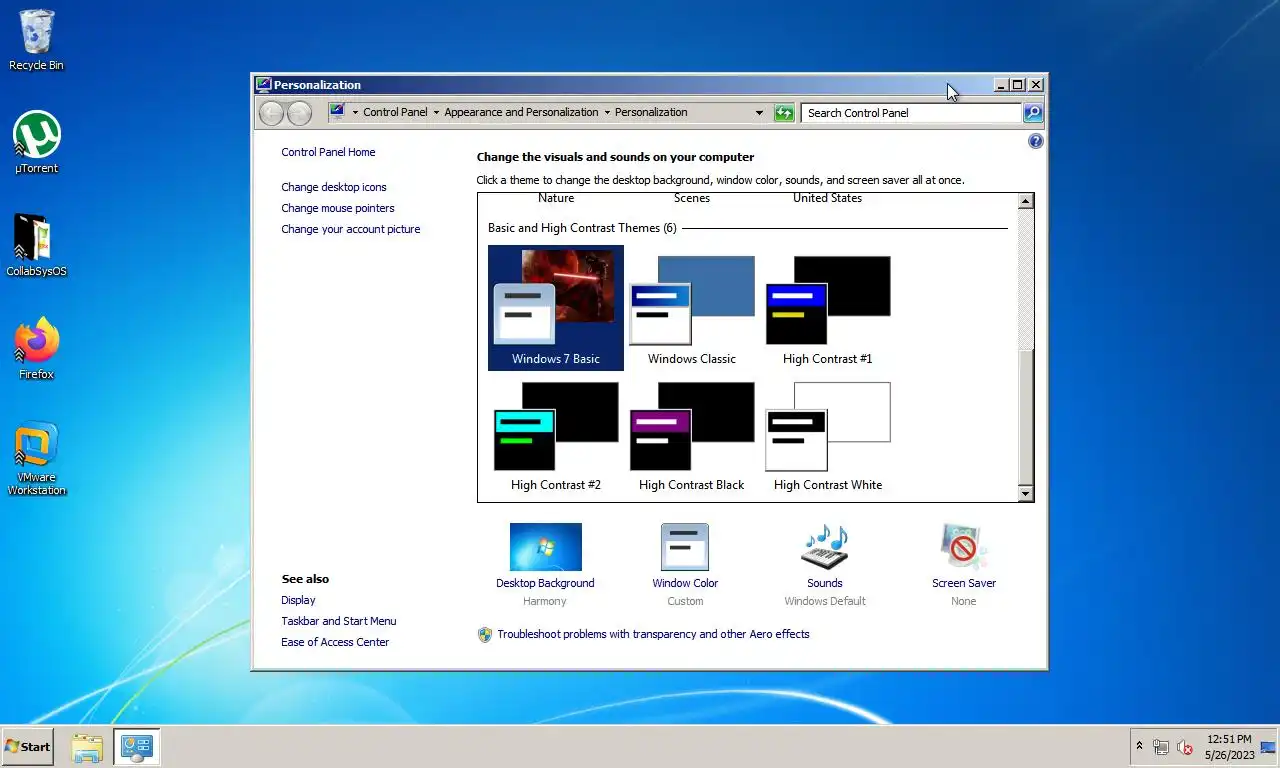
Task: Click the Window Color text link
Action: tap(685, 583)
